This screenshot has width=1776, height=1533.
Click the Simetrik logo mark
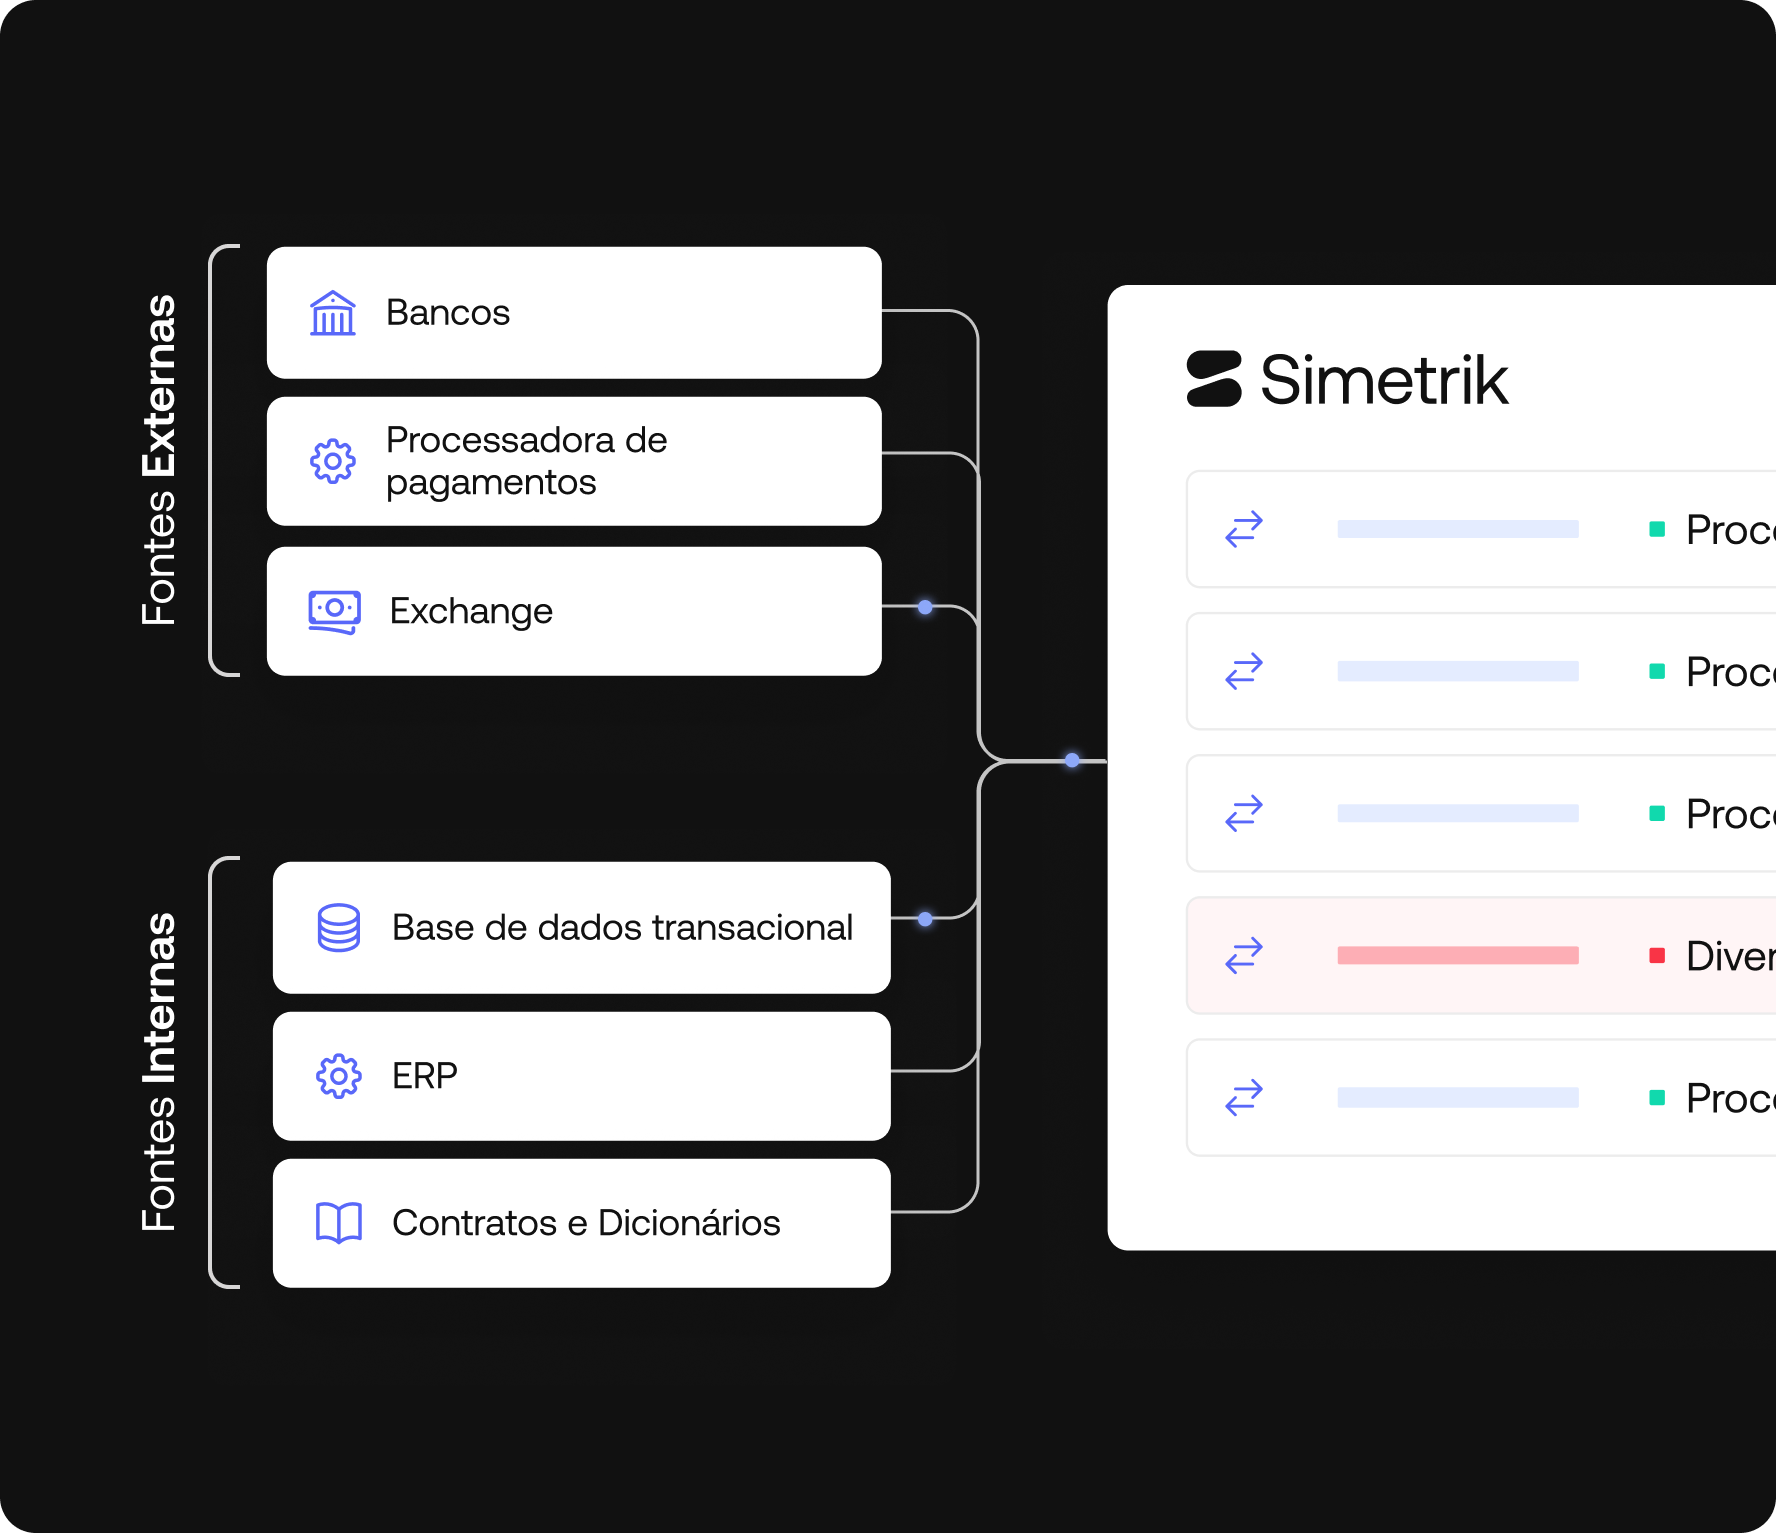[x=1214, y=379]
